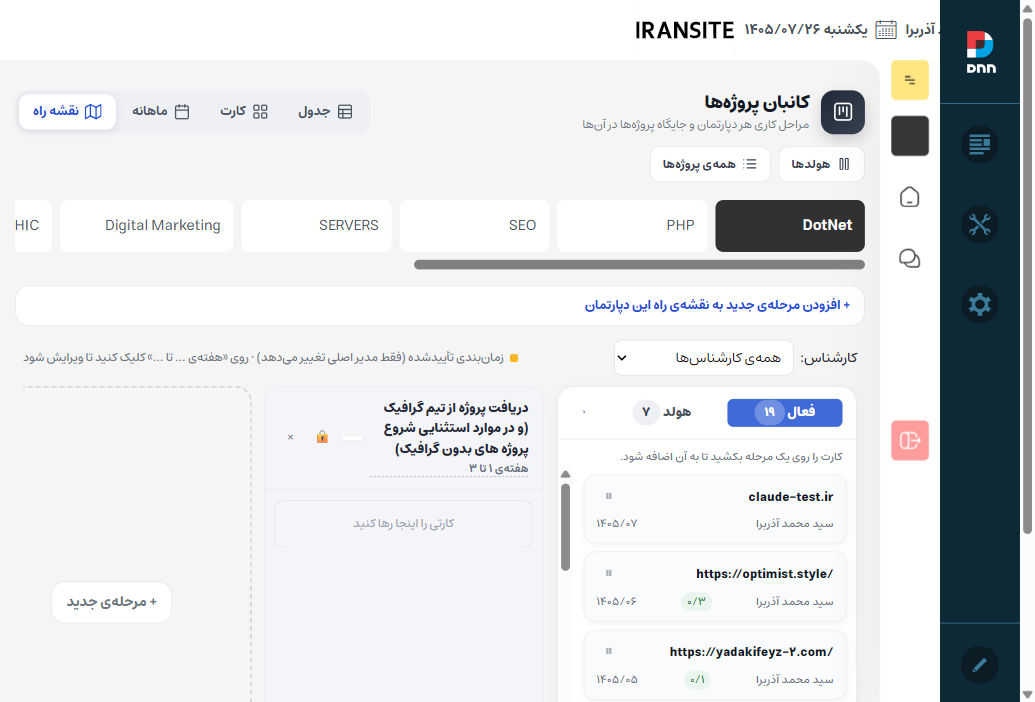The image size is (1035, 702).
Task: Click drag handle on claude-test.ir card
Action: [609, 496]
